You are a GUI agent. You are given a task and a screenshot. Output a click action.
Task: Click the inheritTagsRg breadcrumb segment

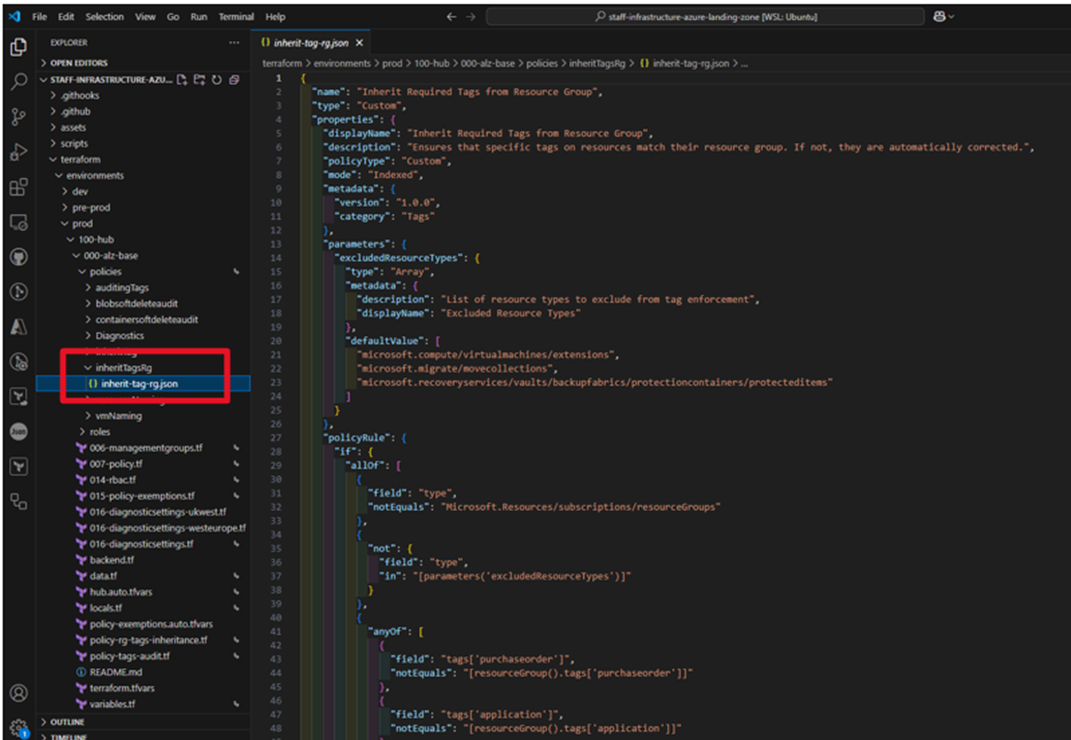(597, 63)
